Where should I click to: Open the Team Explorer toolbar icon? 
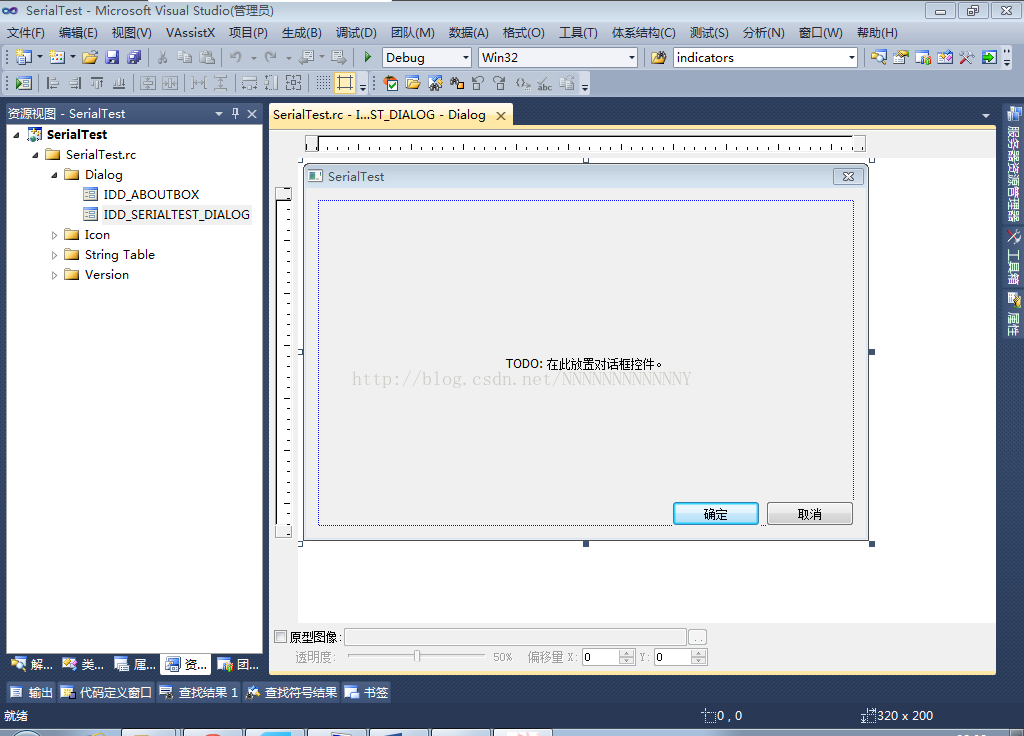[x=923, y=57]
